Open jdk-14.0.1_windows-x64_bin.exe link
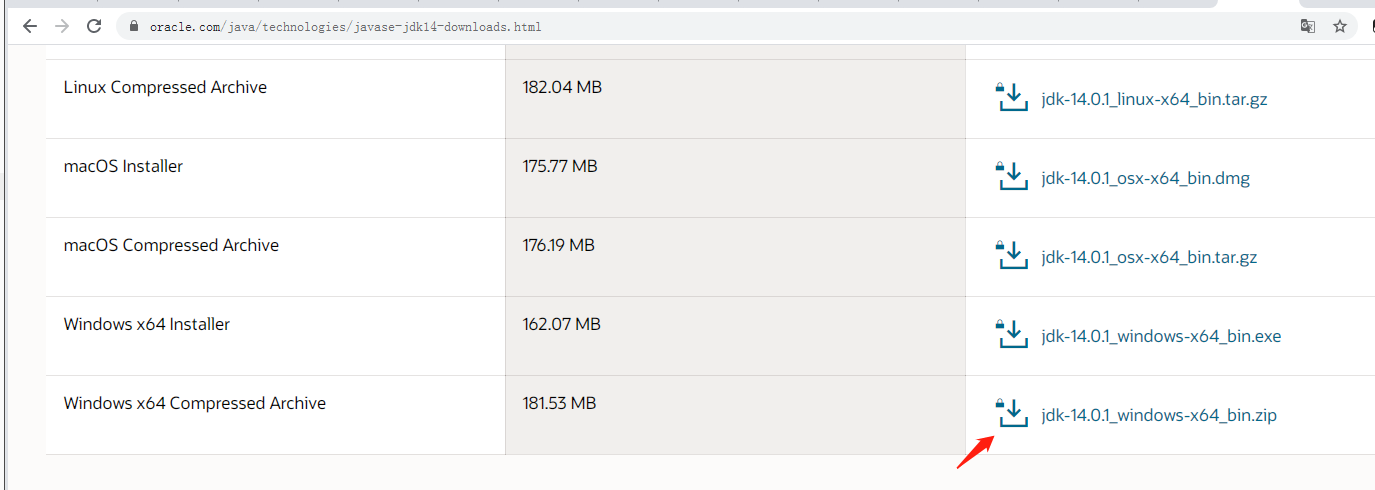 click(x=1161, y=336)
